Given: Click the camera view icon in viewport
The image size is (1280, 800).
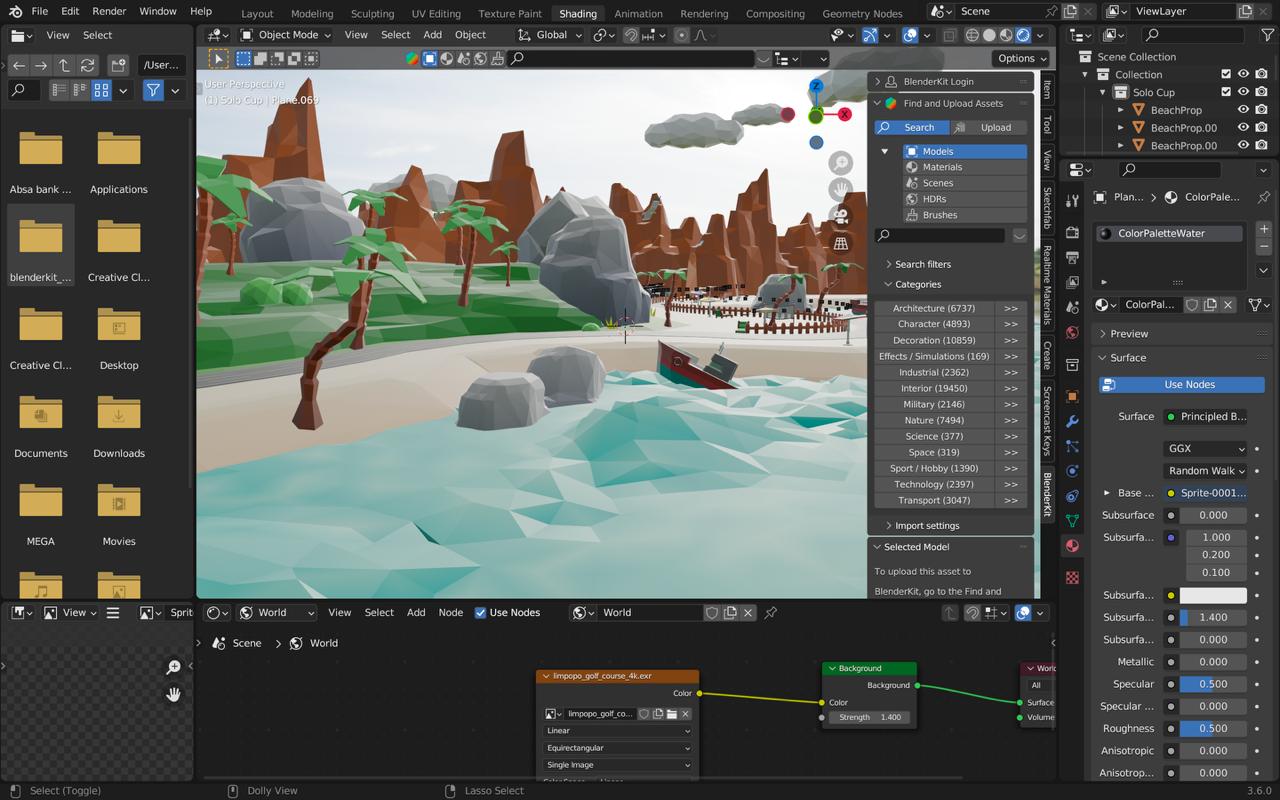Looking at the screenshot, I should pyautogui.click(x=841, y=216).
